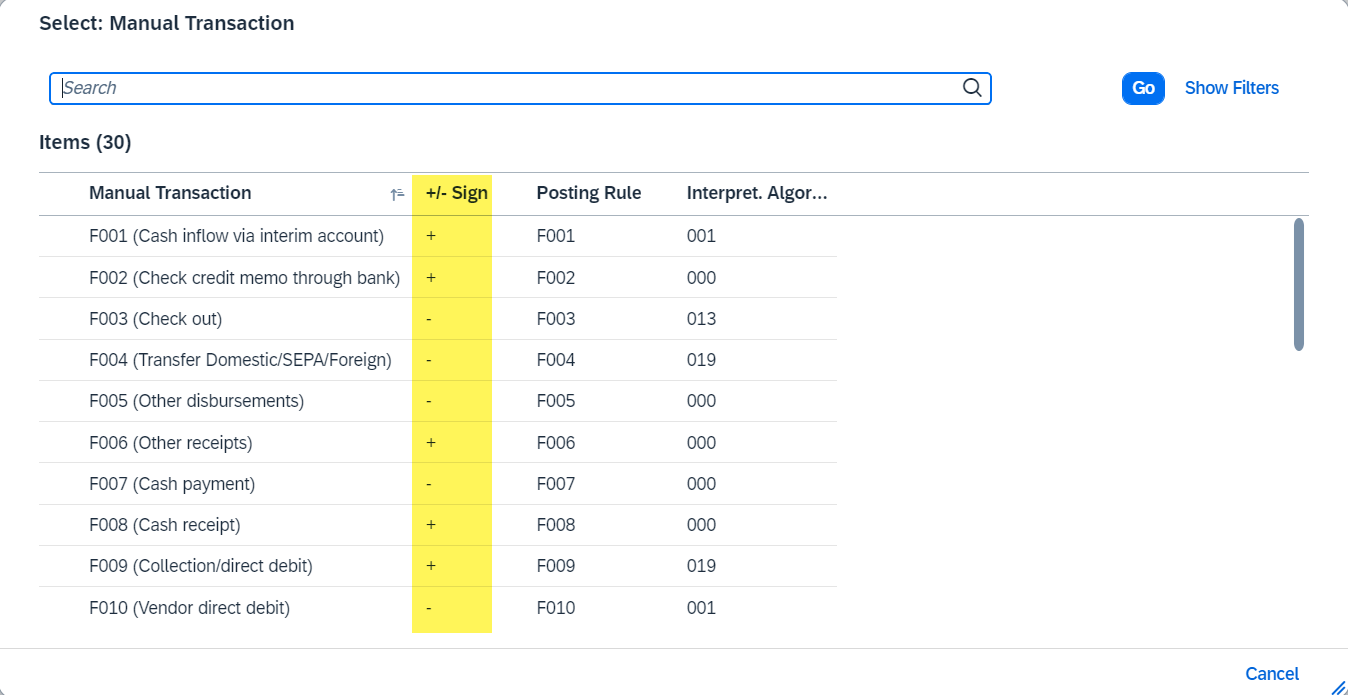Viewport: 1348px width, 695px height.
Task: Click posting rule cell F005
Action: pos(556,401)
